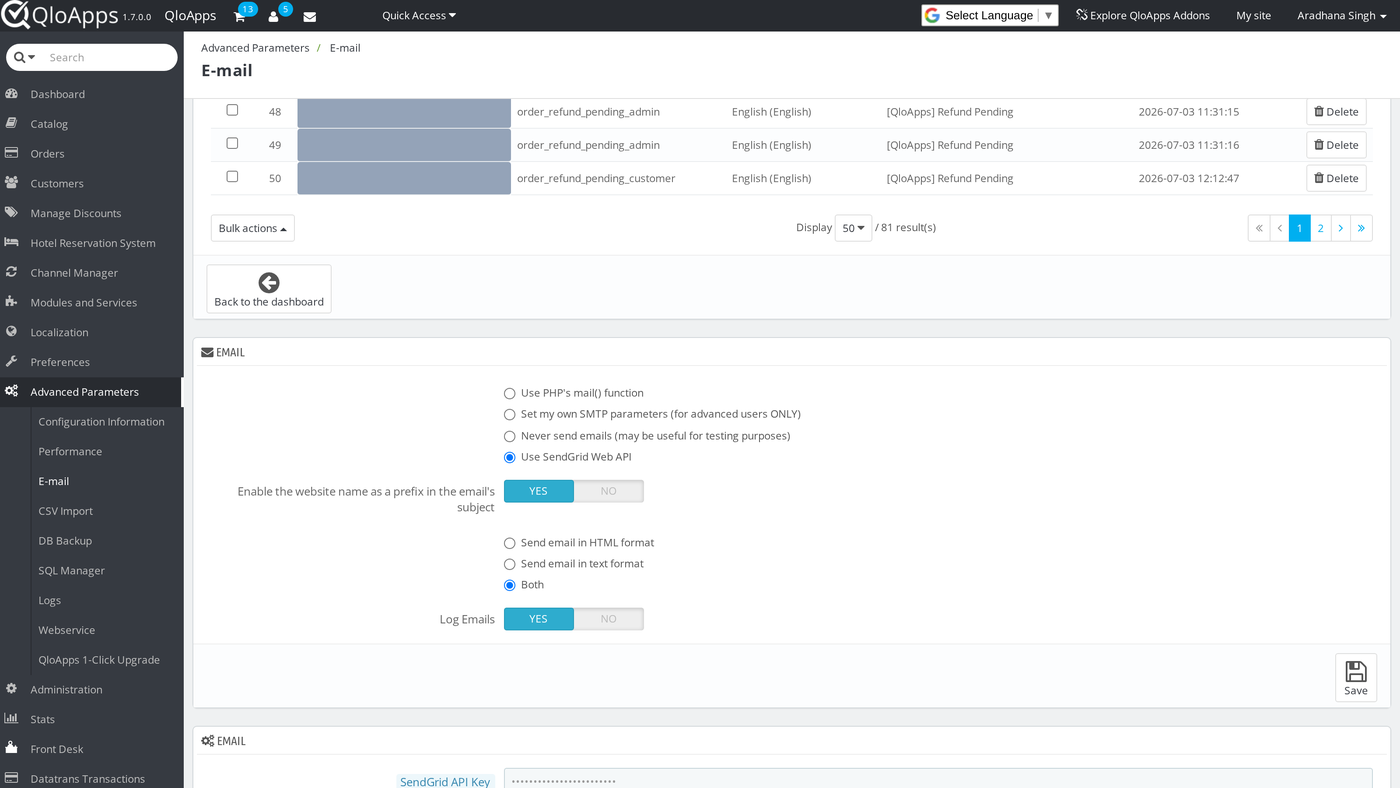Click the Hotel Reservation System bed icon
This screenshot has height=788, width=1400.
[x=12, y=243]
